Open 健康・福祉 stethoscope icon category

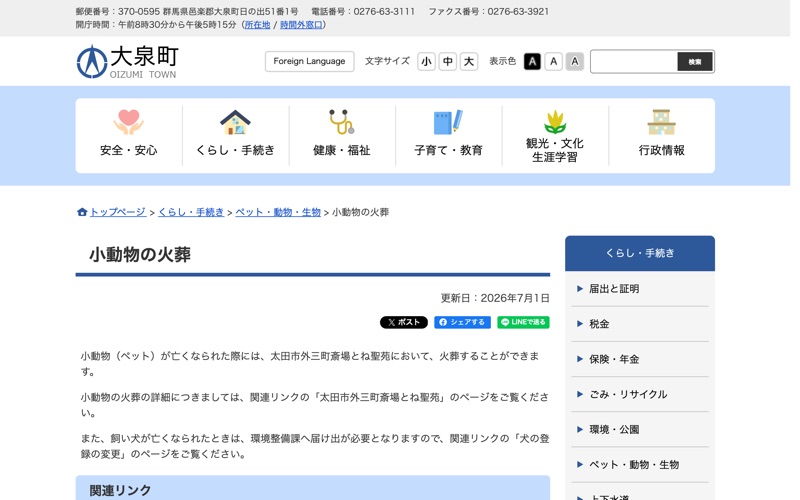click(x=342, y=135)
